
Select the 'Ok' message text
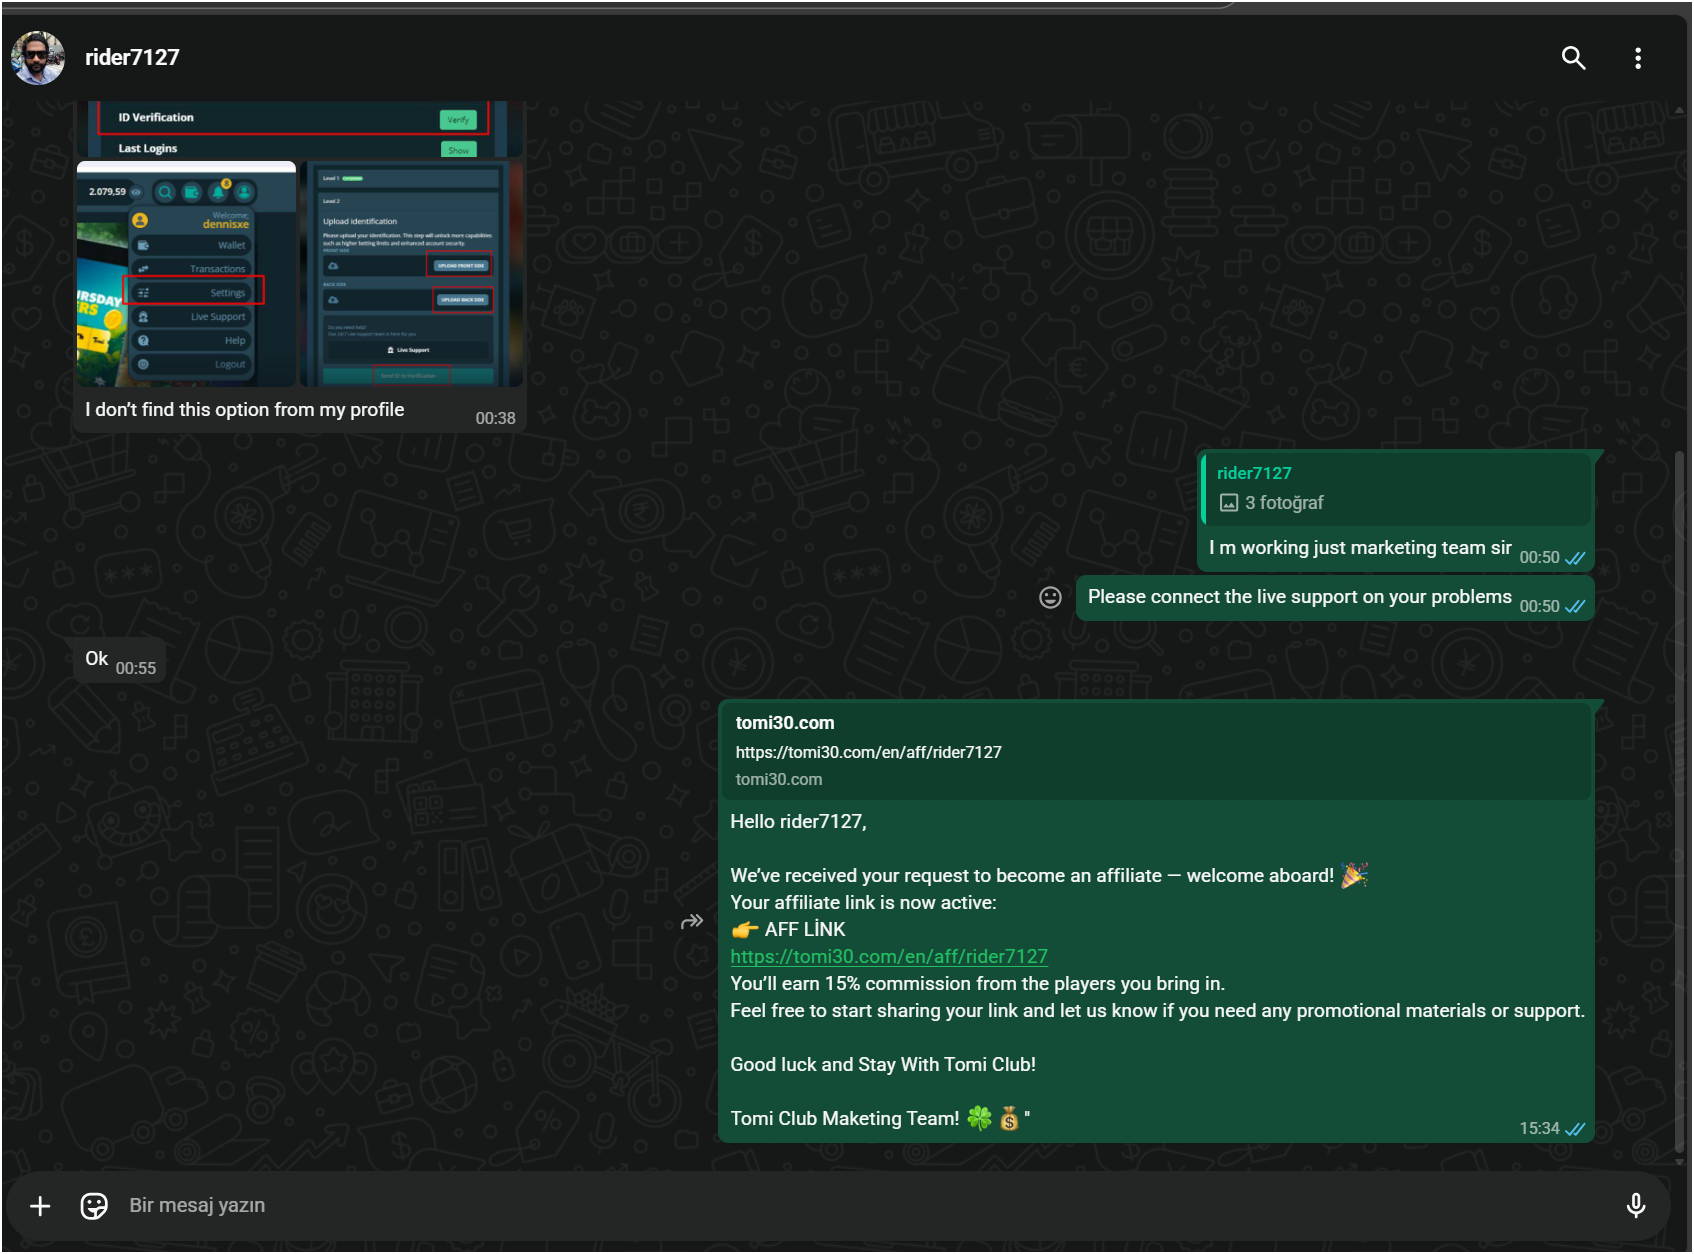pos(97,659)
